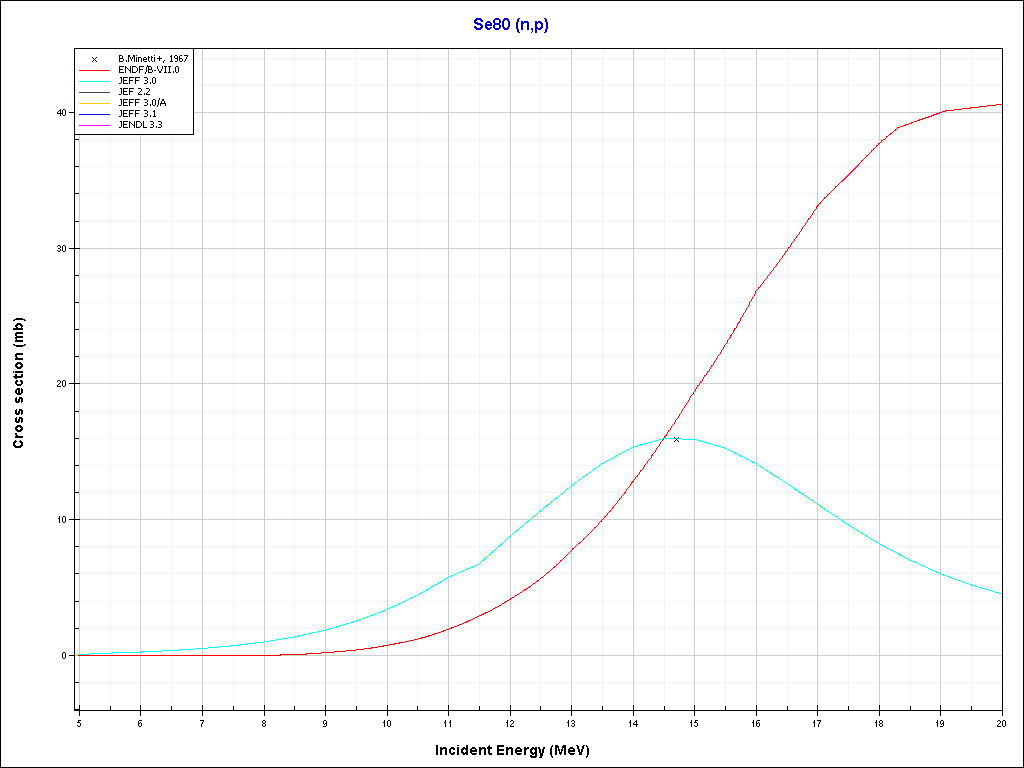Click the 30 tick label on y-axis
Viewport: 1024px width, 768px height.
click(61, 249)
